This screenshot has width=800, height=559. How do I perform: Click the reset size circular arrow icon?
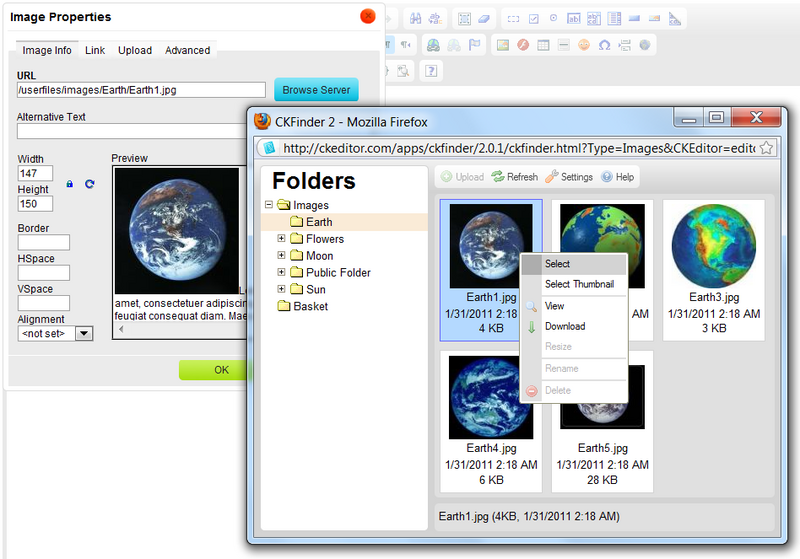point(90,184)
